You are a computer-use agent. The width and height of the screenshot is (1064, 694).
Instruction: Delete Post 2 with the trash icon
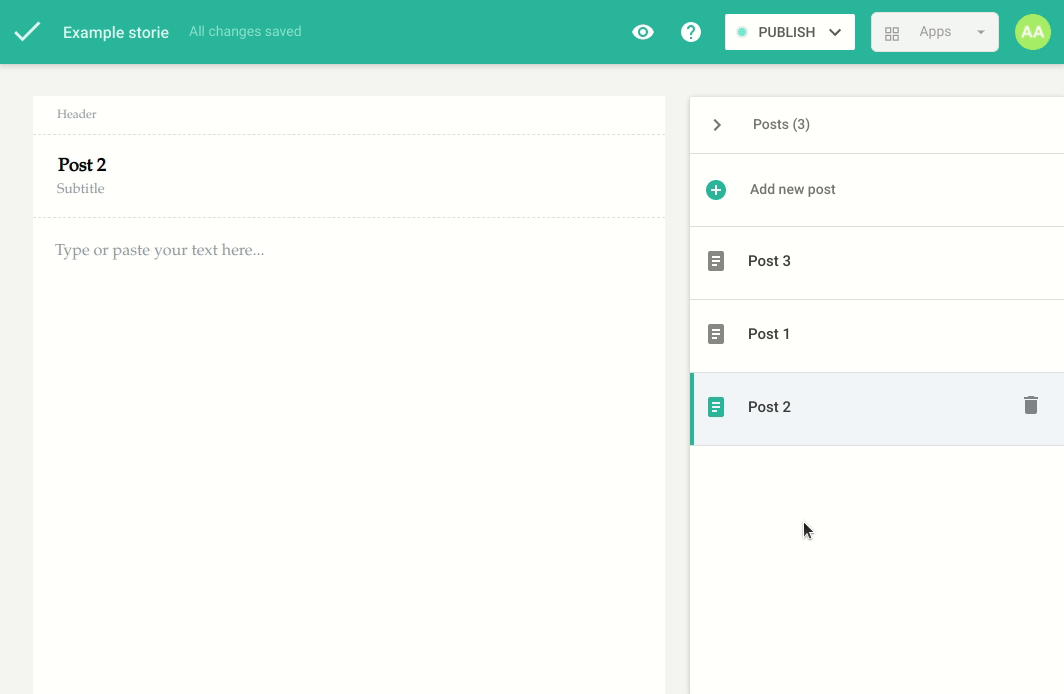pos(1031,405)
